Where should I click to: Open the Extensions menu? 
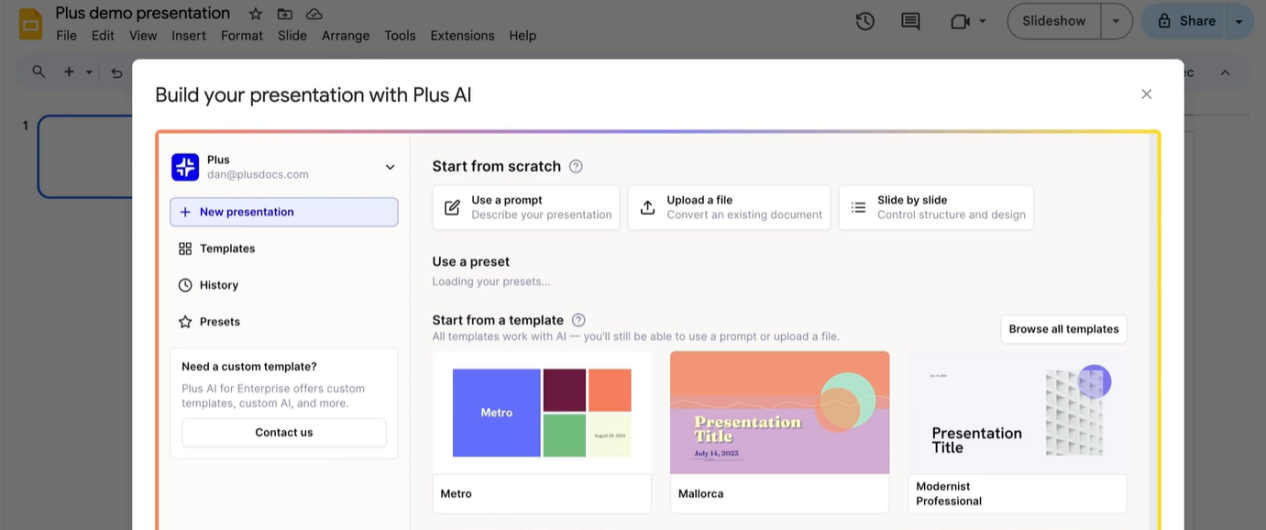(462, 36)
